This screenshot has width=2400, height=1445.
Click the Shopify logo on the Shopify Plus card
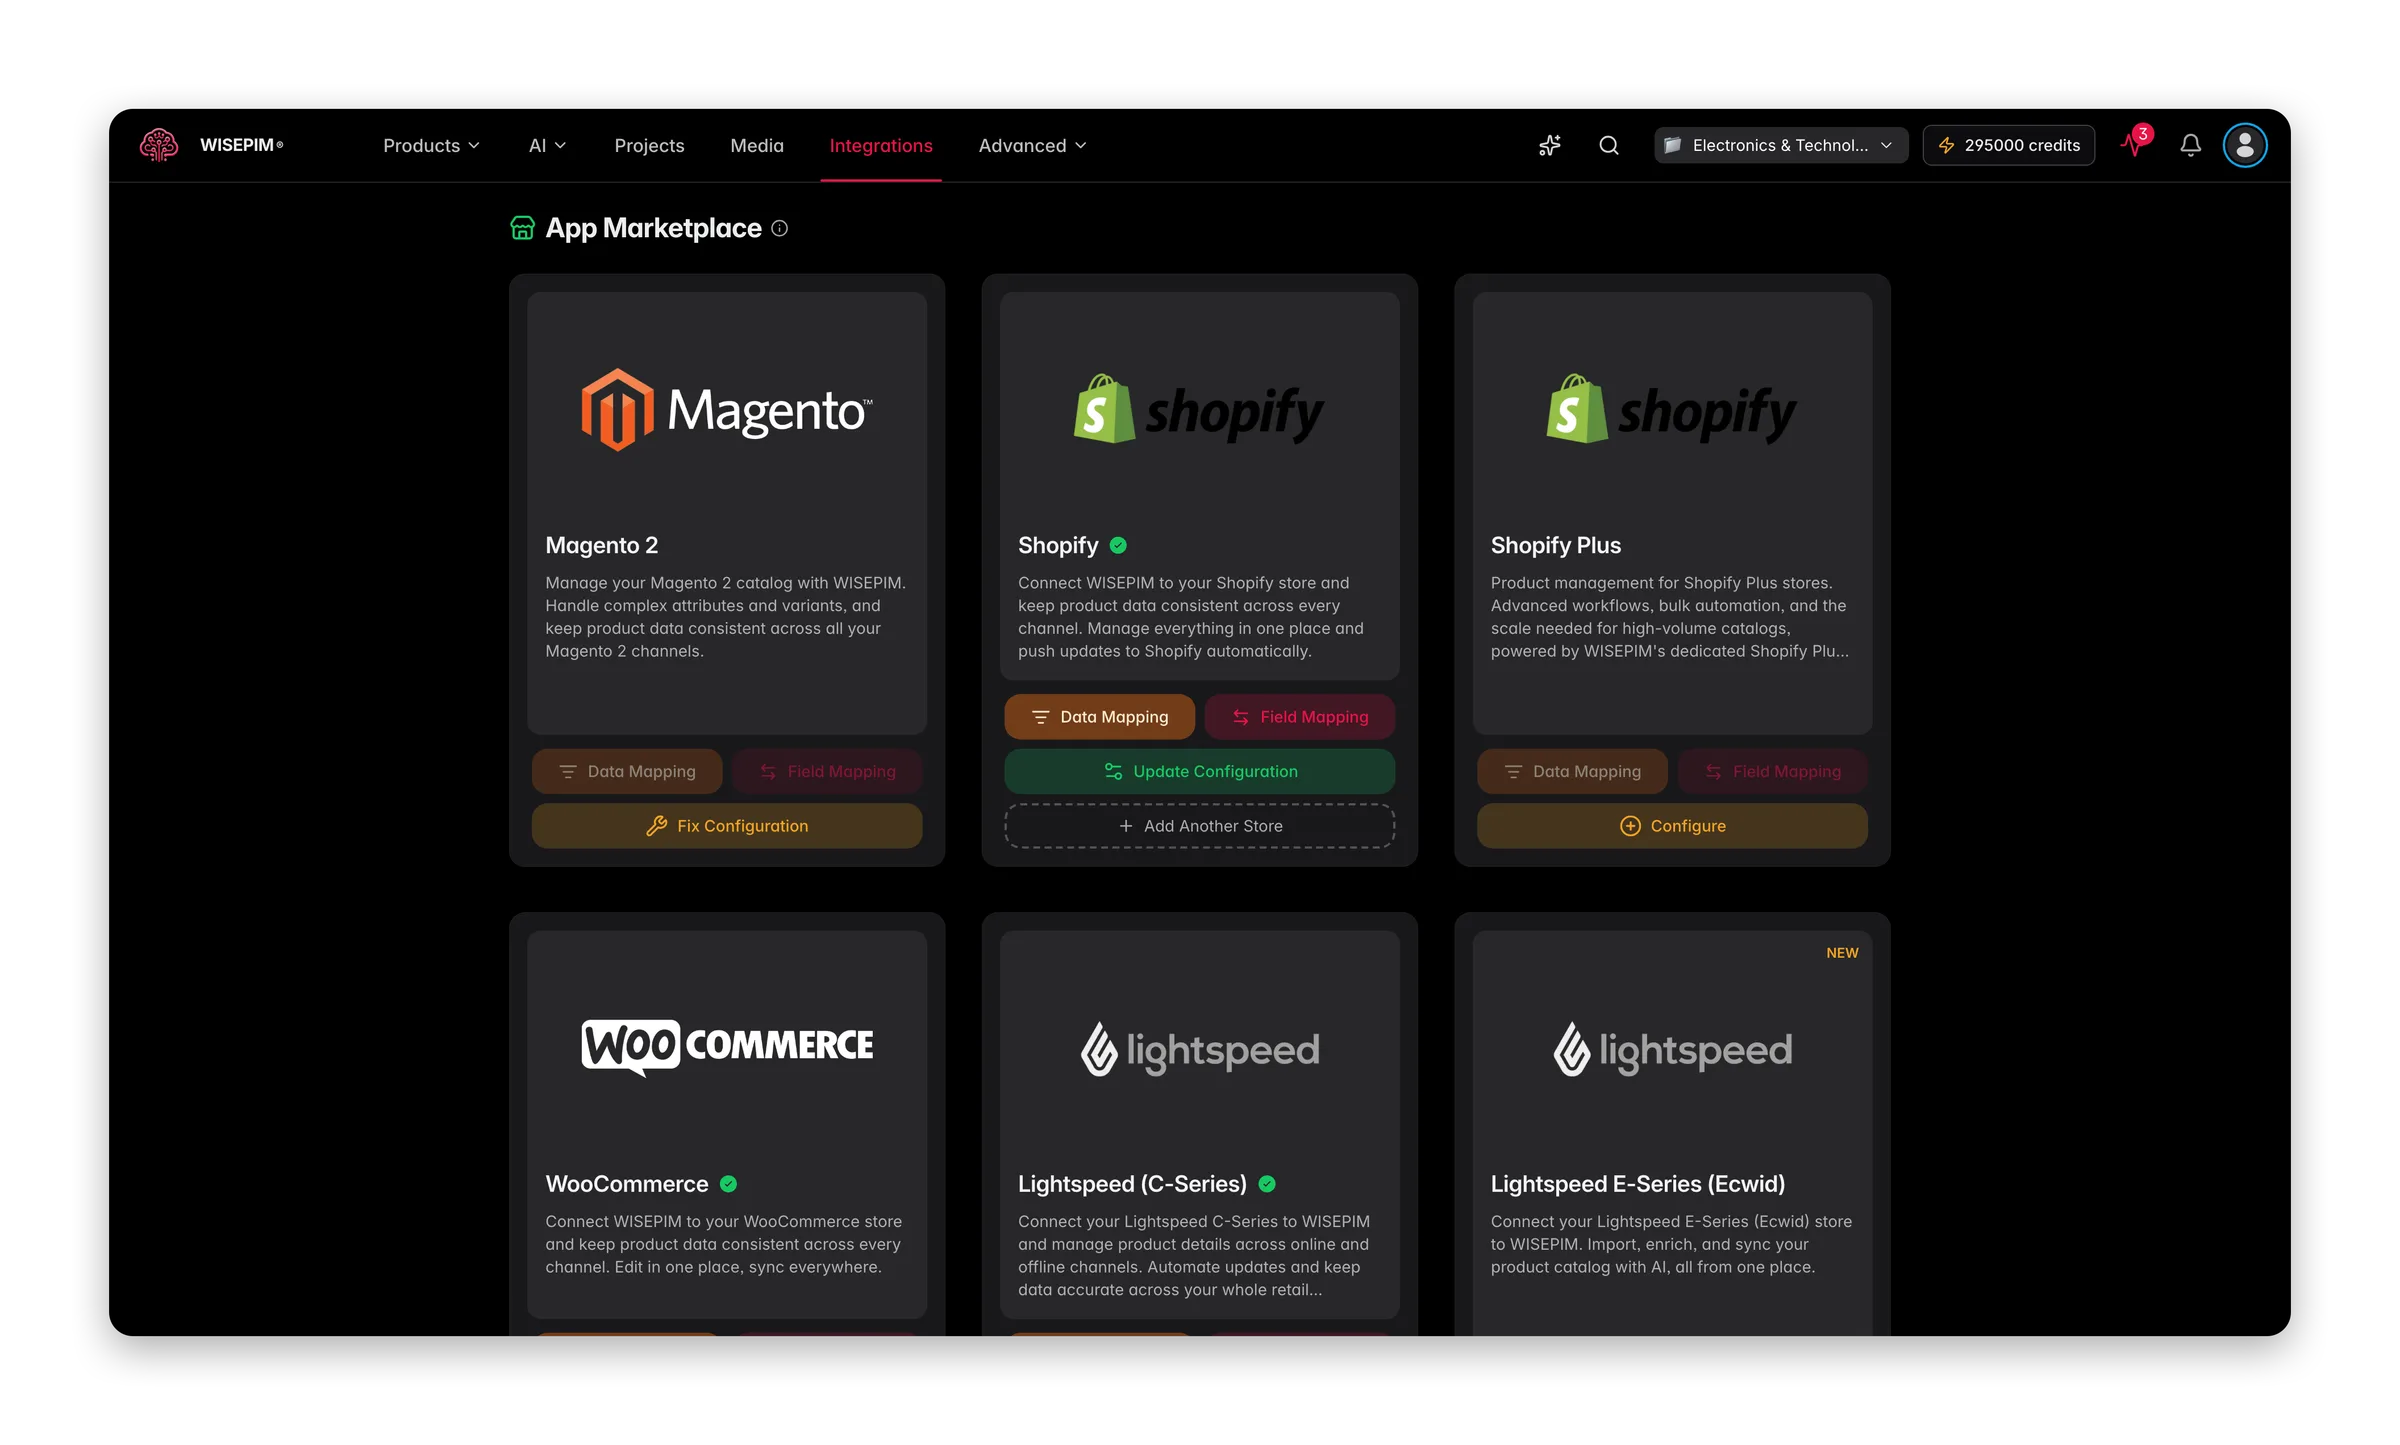tap(1672, 410)
